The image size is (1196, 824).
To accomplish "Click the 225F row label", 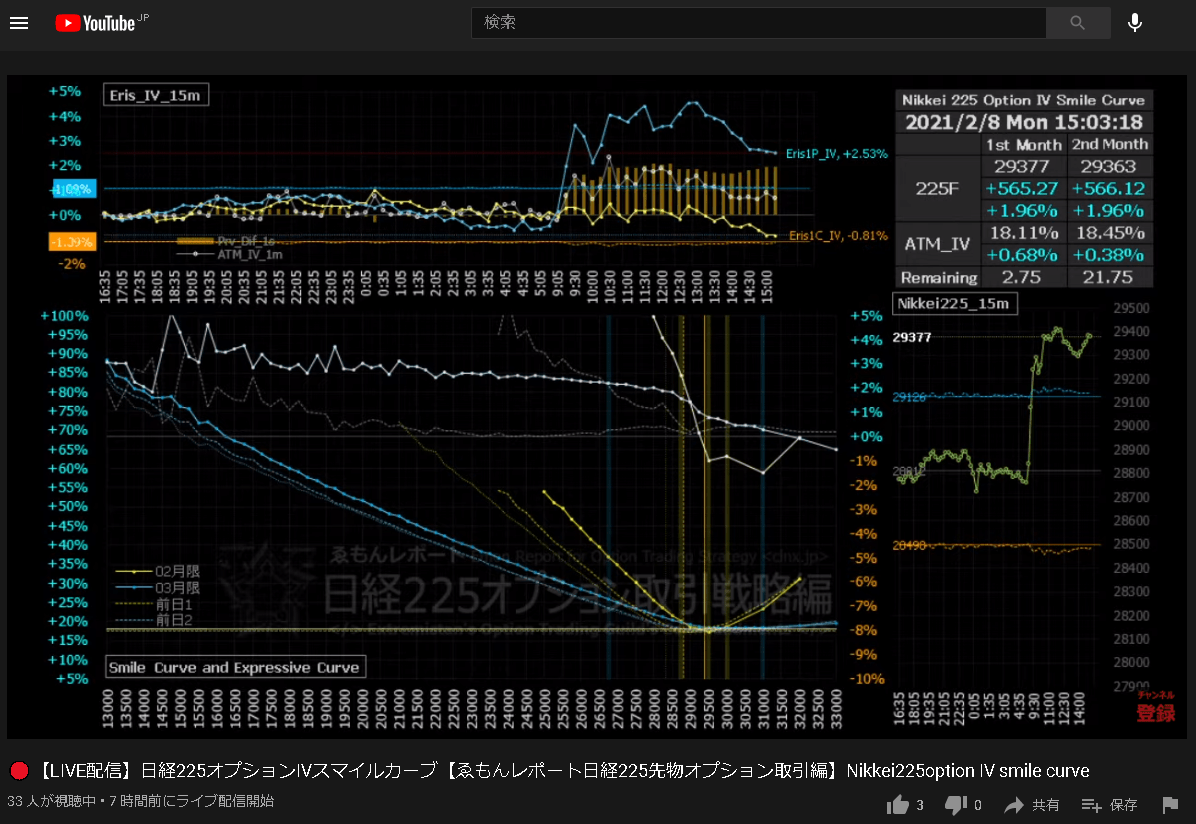I will point(937,188).
